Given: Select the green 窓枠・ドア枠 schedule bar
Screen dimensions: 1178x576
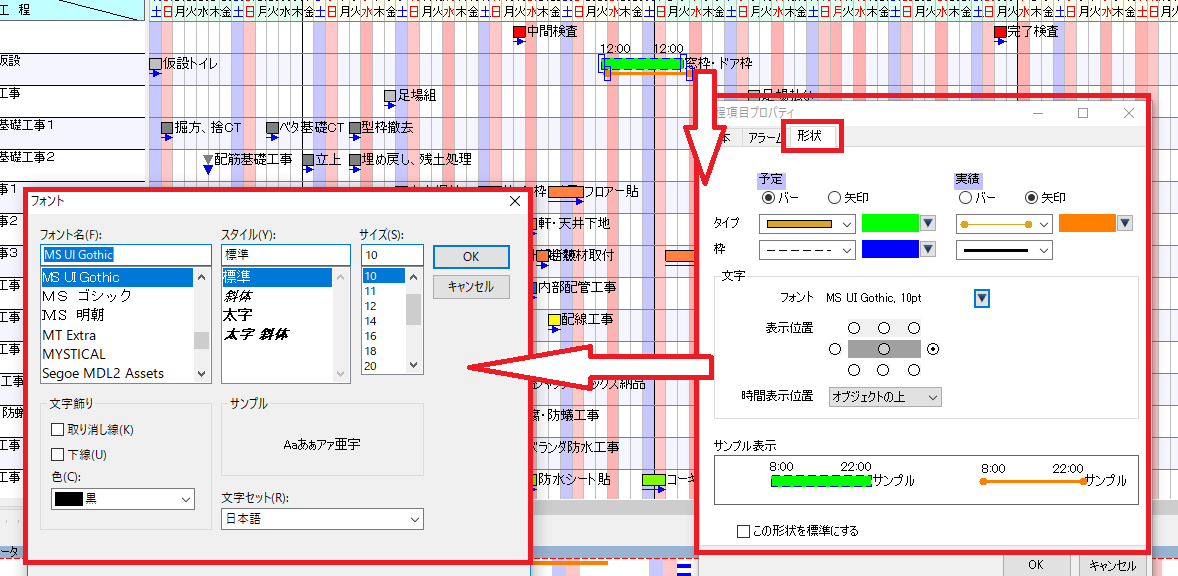Looking at the screenshot, I should pyautogui.click(x=645, y=64).
